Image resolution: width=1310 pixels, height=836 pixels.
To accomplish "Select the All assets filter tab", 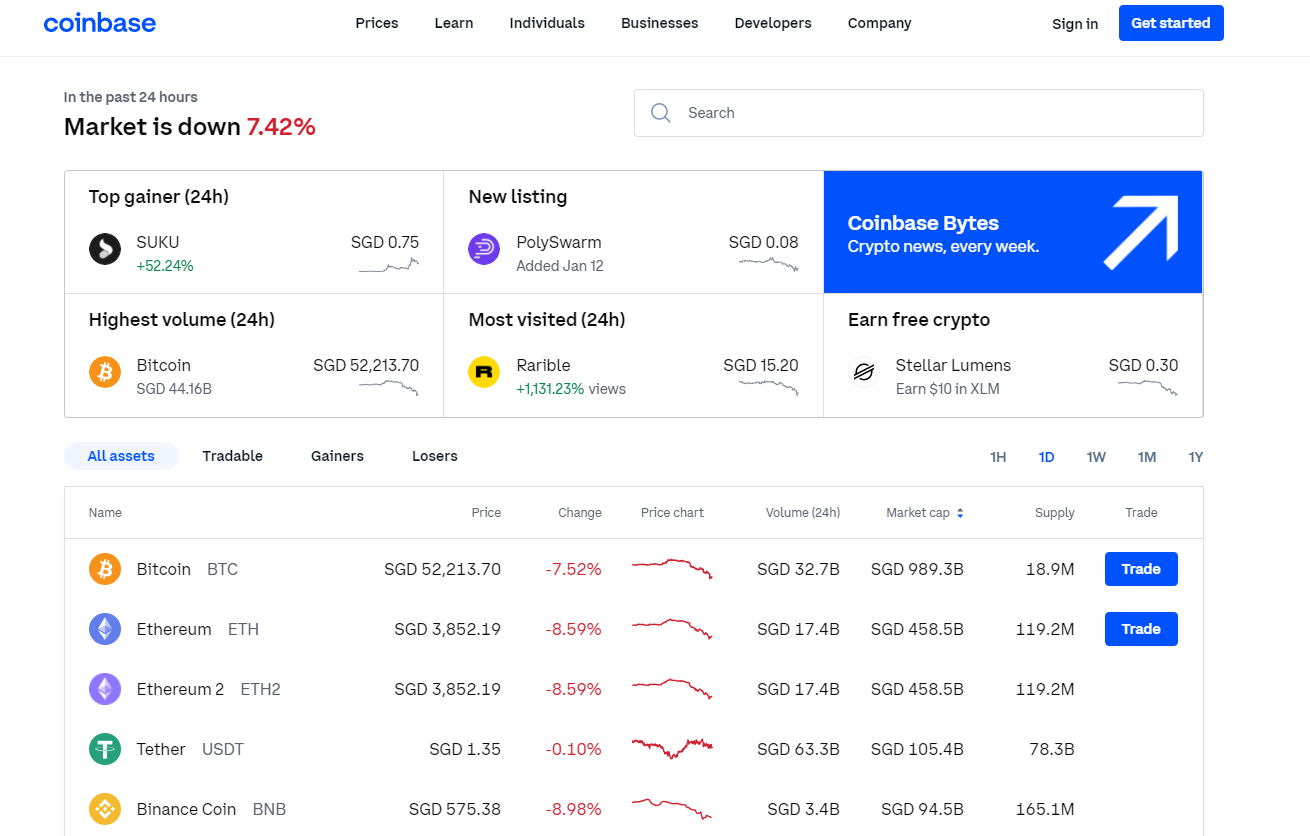I will point(121,456).
